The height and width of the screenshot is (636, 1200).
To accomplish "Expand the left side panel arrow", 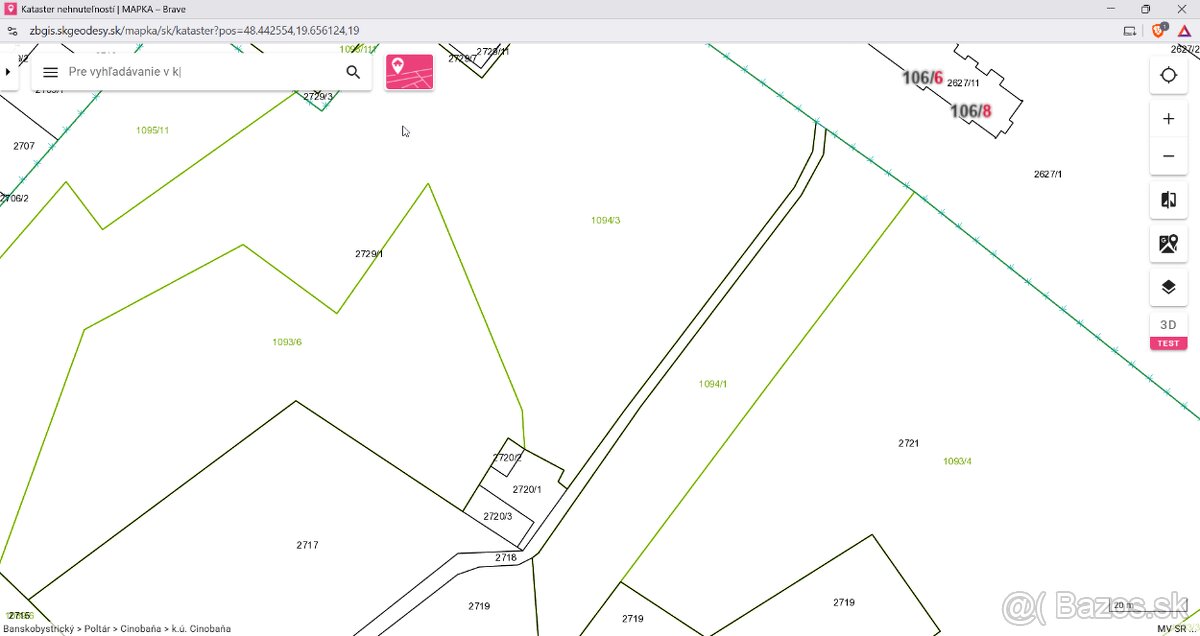I will click(x=8, y=72).
